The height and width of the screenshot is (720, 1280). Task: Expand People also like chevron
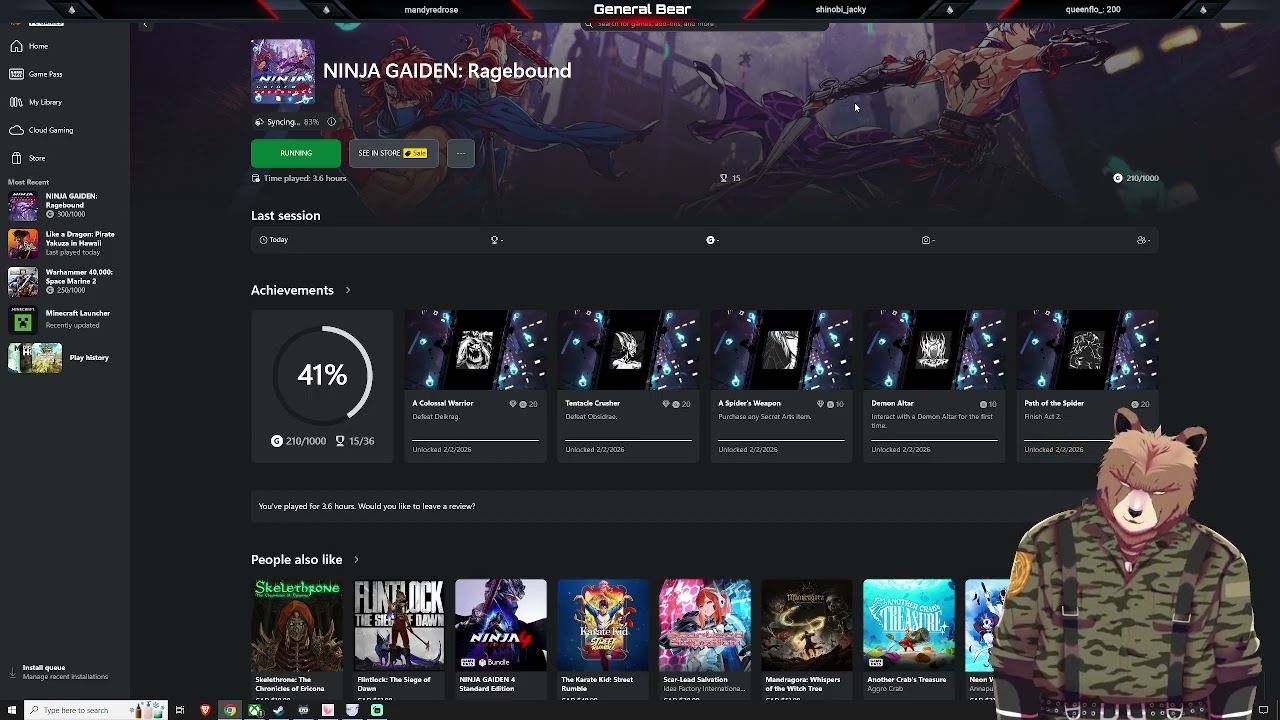356,560
